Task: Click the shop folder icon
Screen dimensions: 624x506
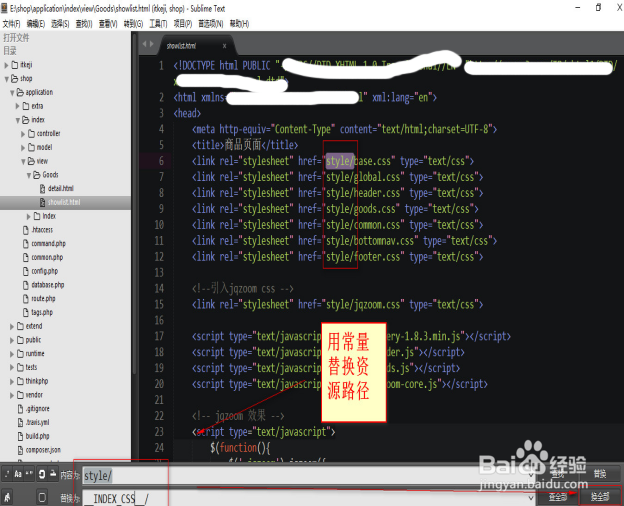Action: 15,79
